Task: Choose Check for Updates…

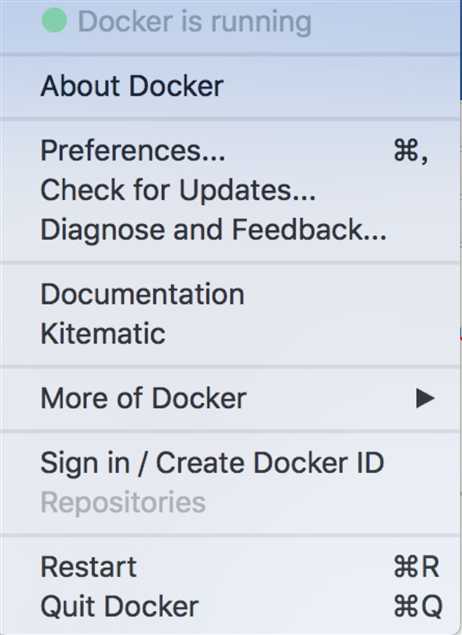Action: point(230,190)
